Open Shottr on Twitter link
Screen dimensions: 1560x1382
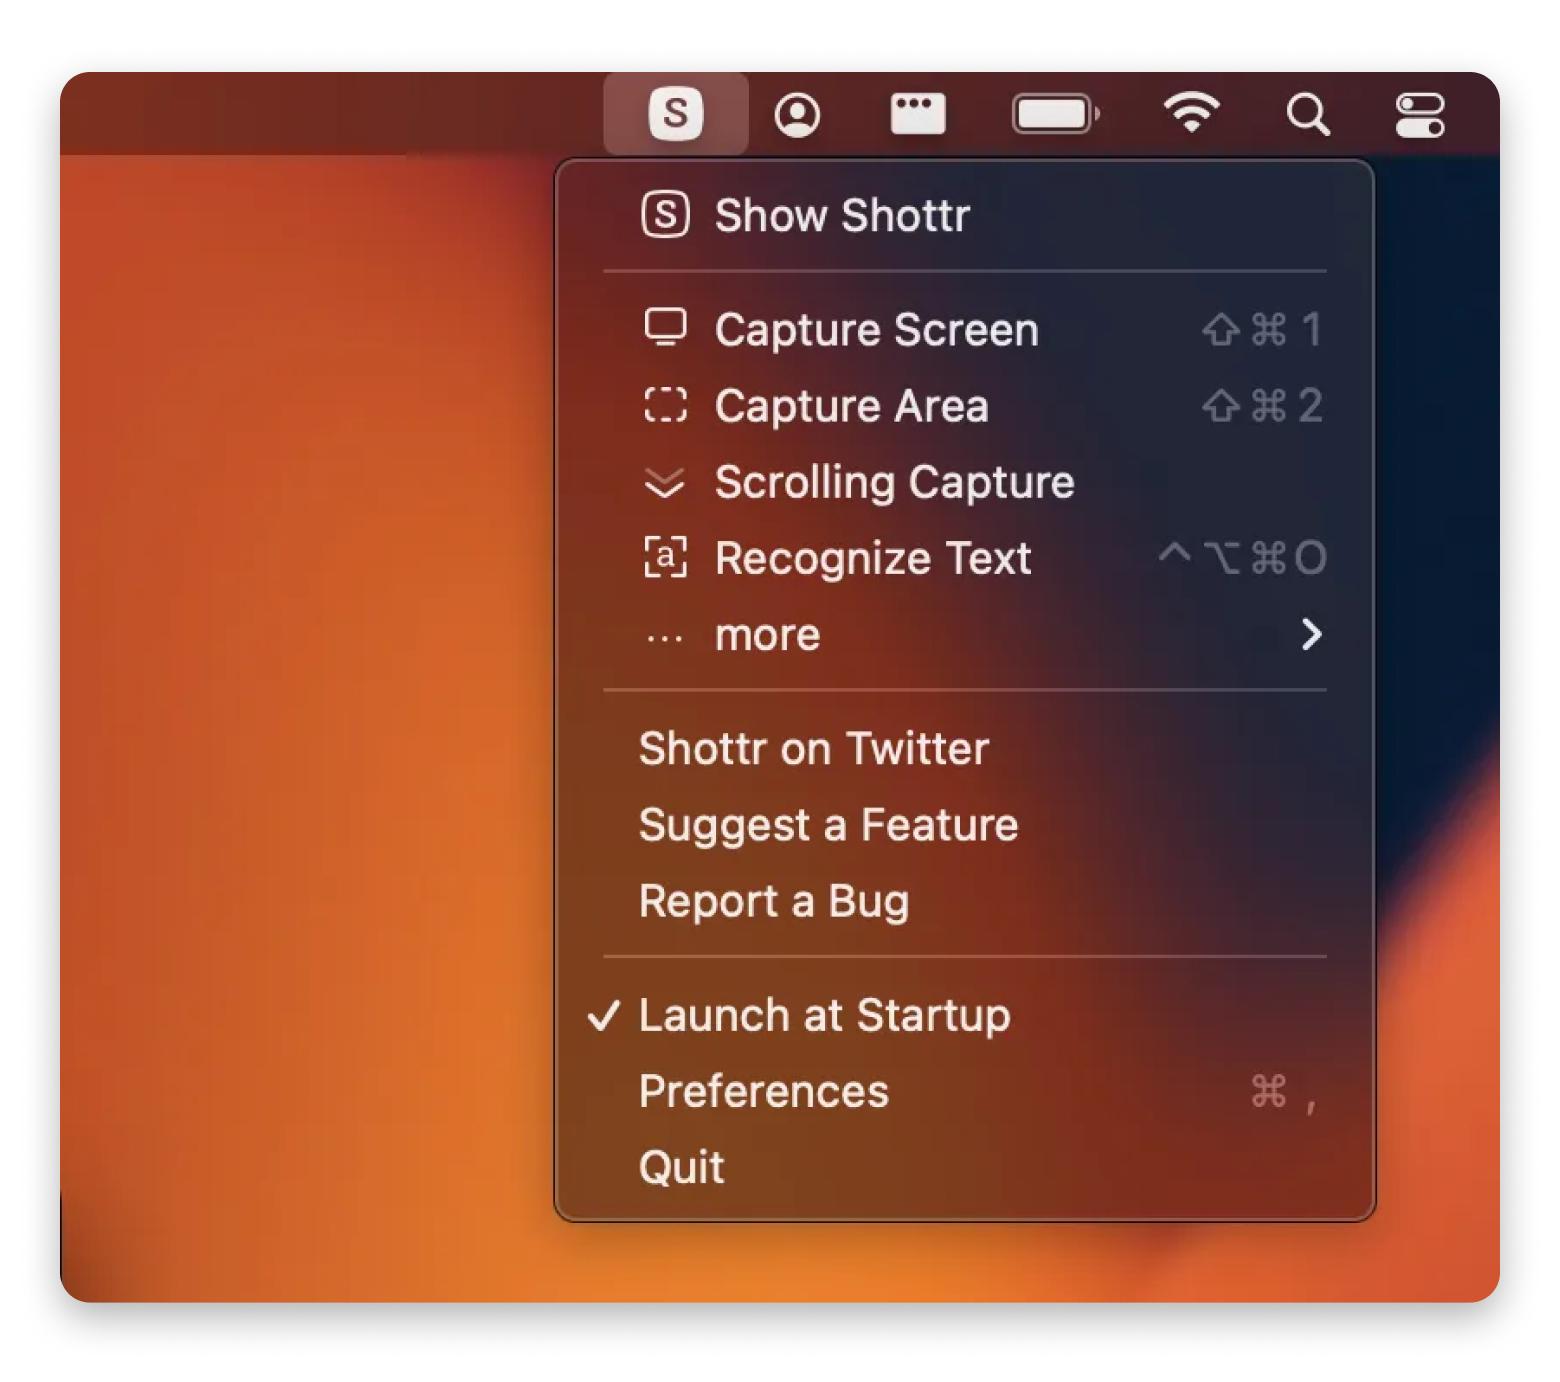click(813, 748)
